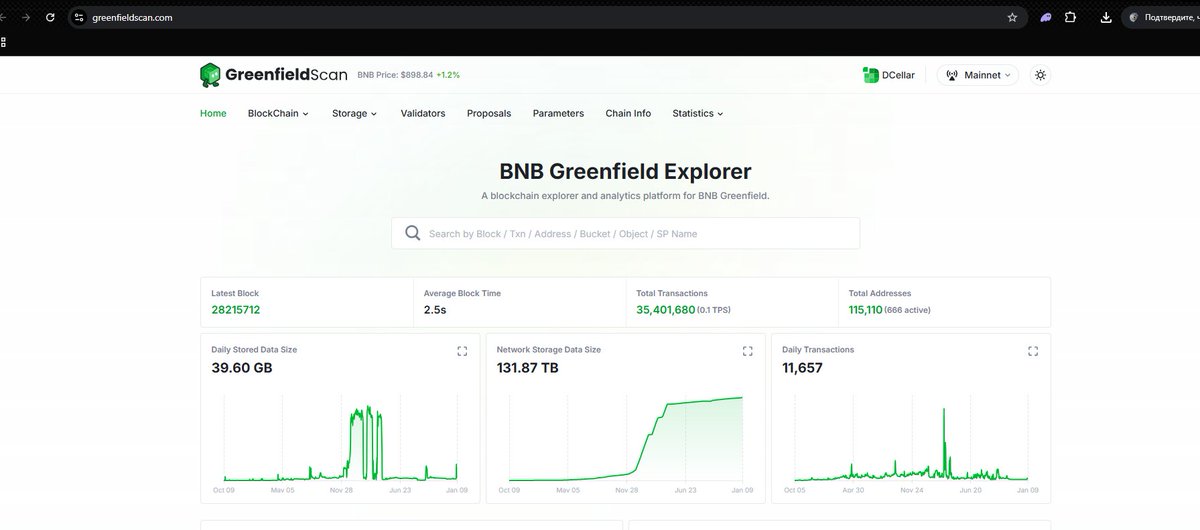Expand the Daily Transactions chart fullscreen
Image resolution: width=1200 pixels, height=530 pixels.
pos(1033,351)
